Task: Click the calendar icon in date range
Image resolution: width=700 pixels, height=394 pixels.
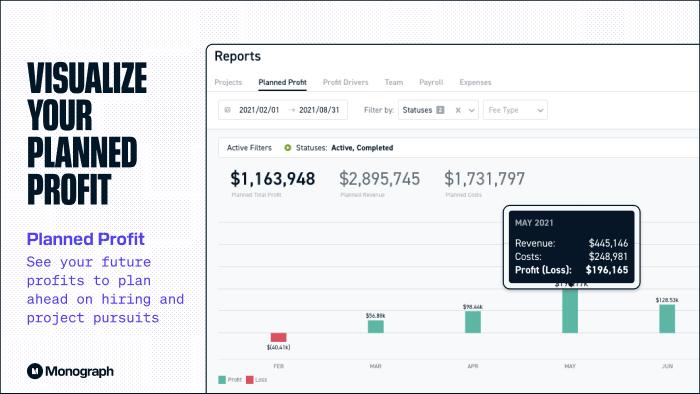Action: point(228,110)
